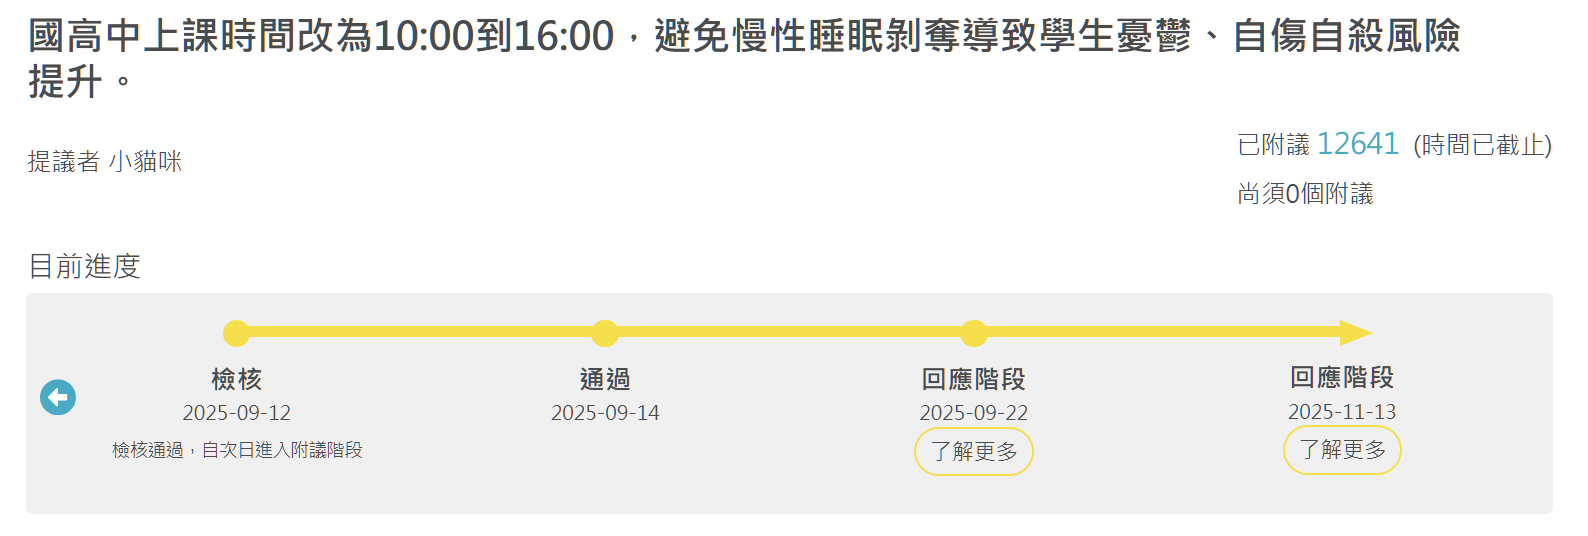Select the 檢核 dot on the timeline

(236, 333)
